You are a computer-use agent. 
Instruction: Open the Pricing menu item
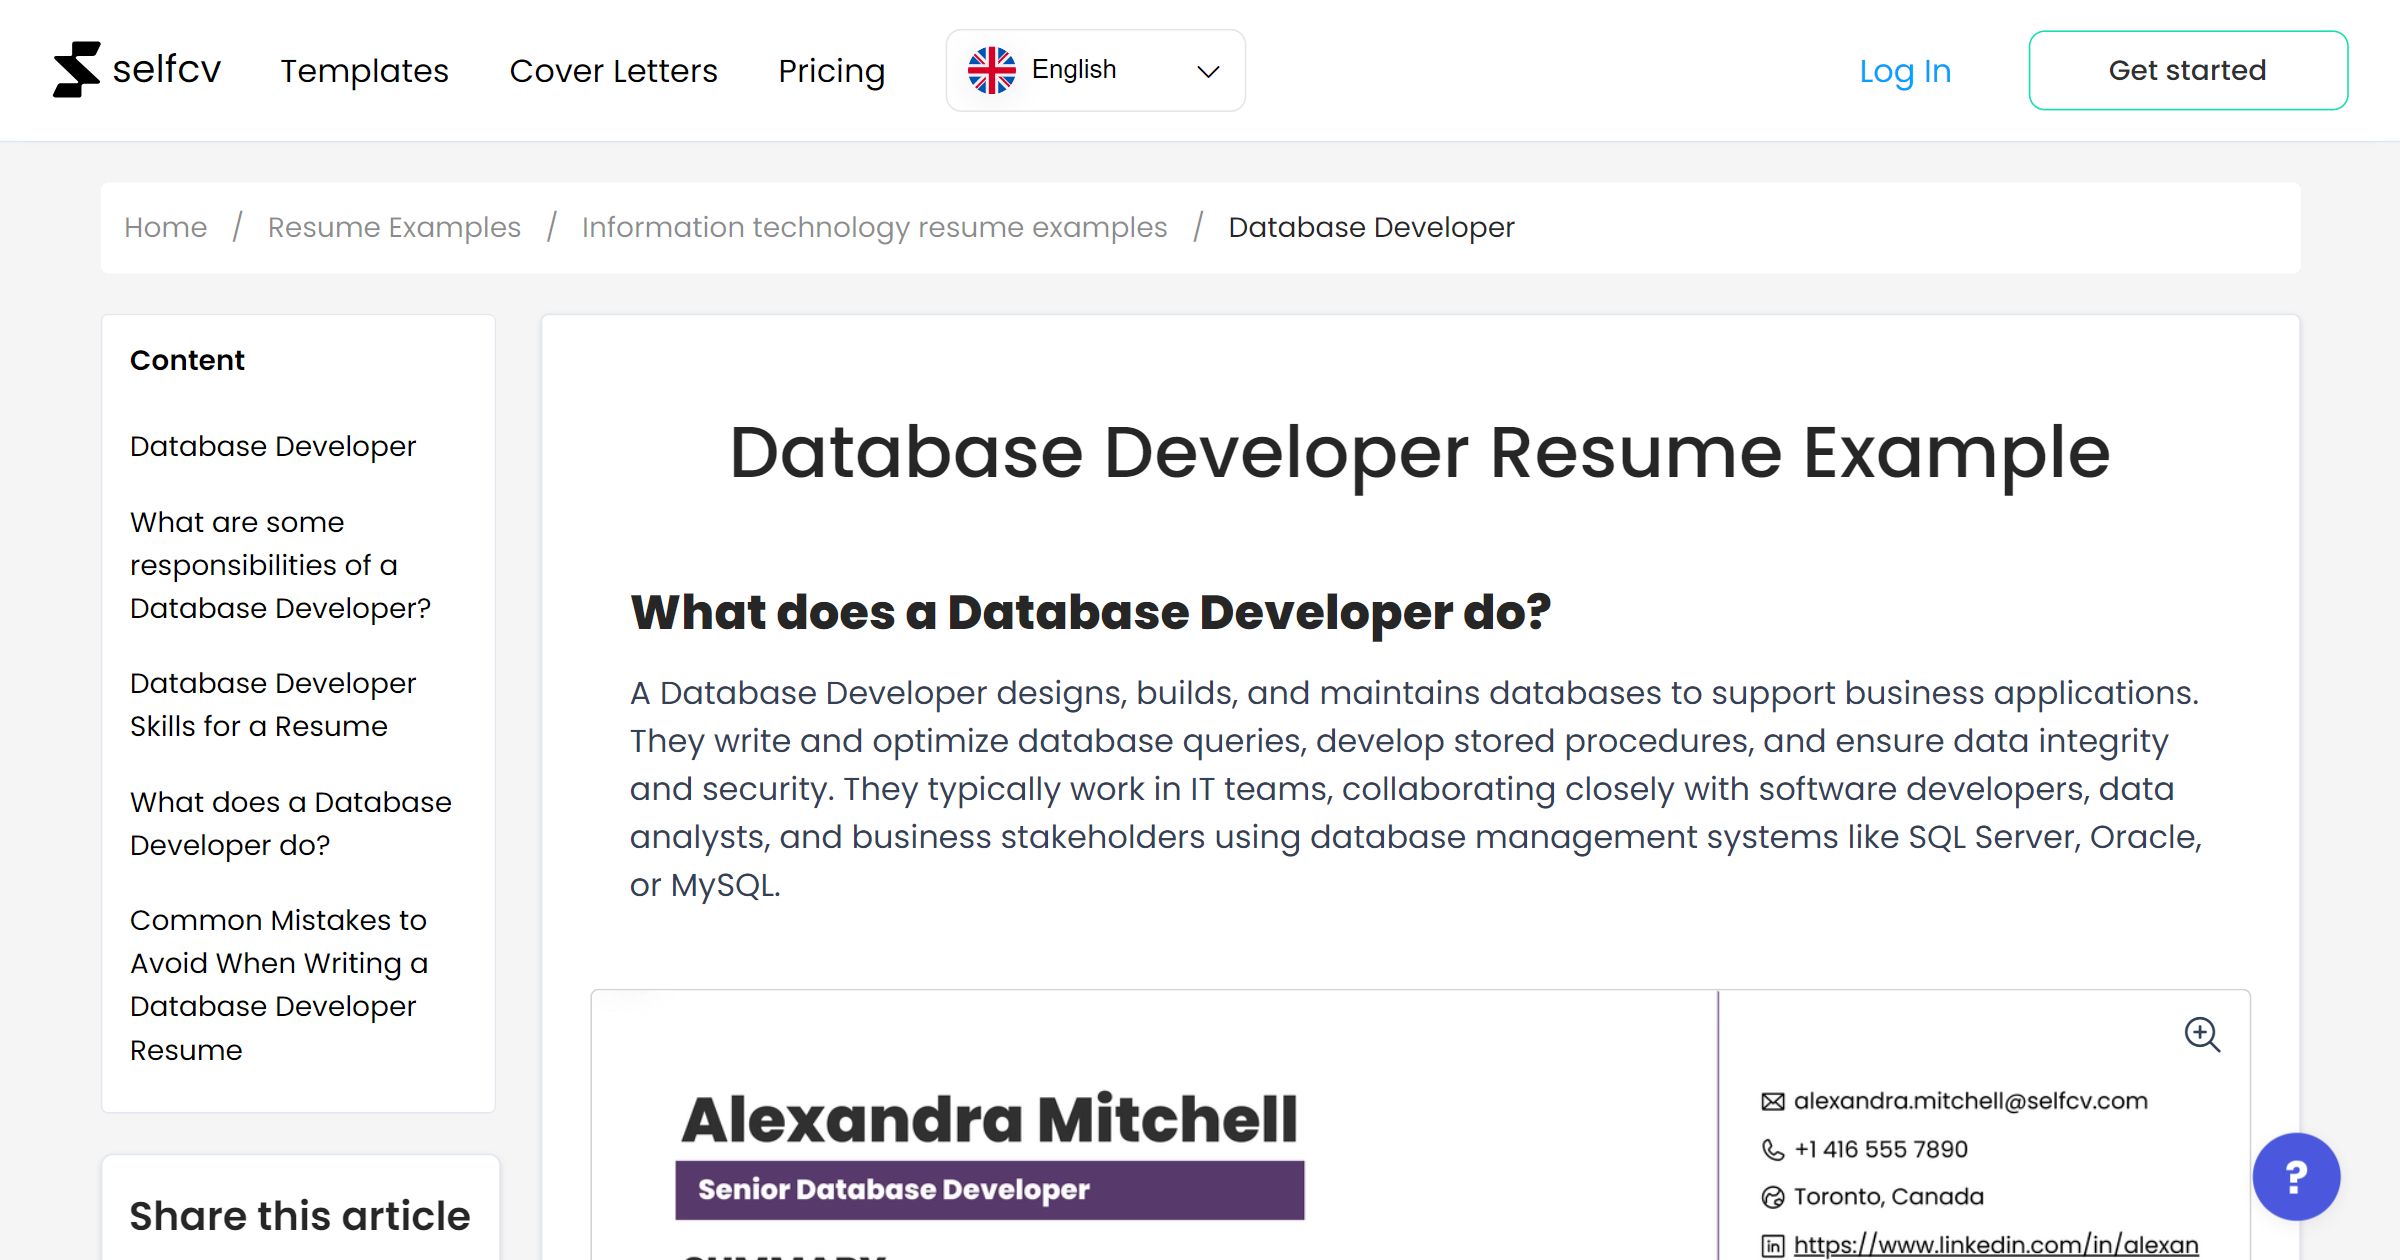pyautogui.click(x=831, y=71)
